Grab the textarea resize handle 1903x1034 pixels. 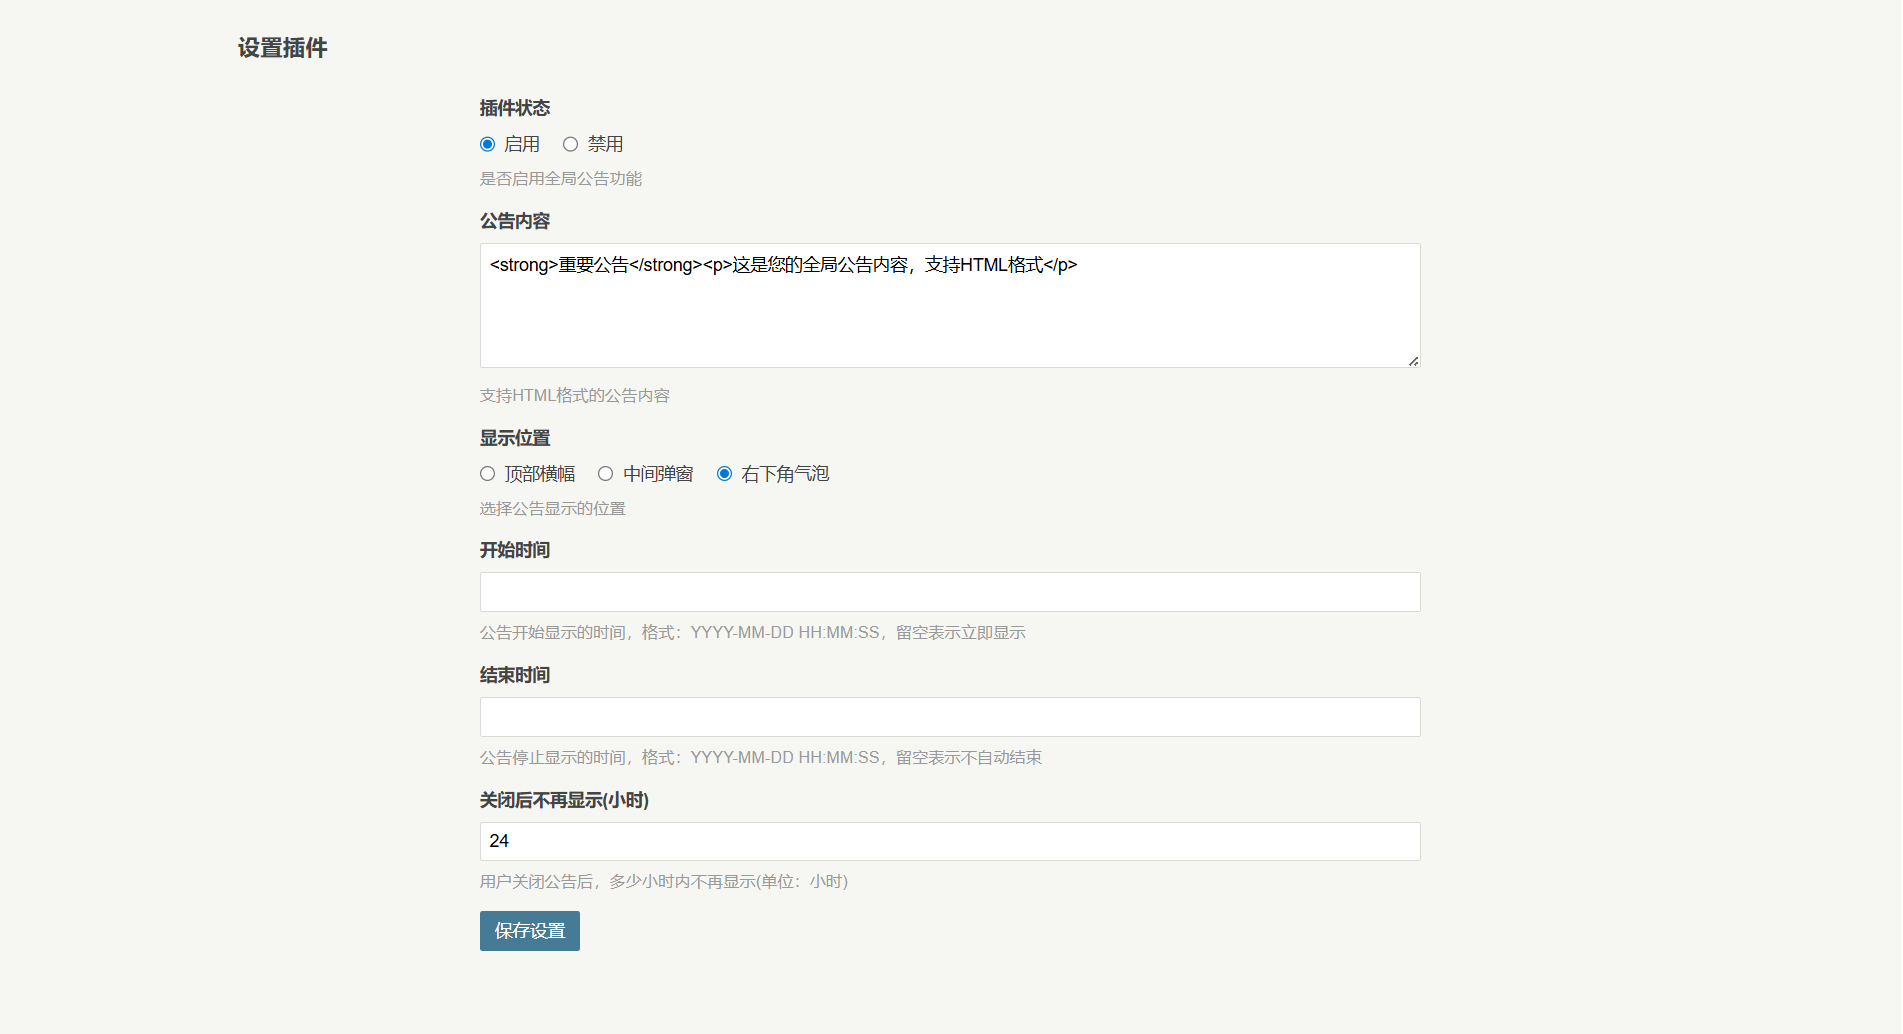point(1413,361)
